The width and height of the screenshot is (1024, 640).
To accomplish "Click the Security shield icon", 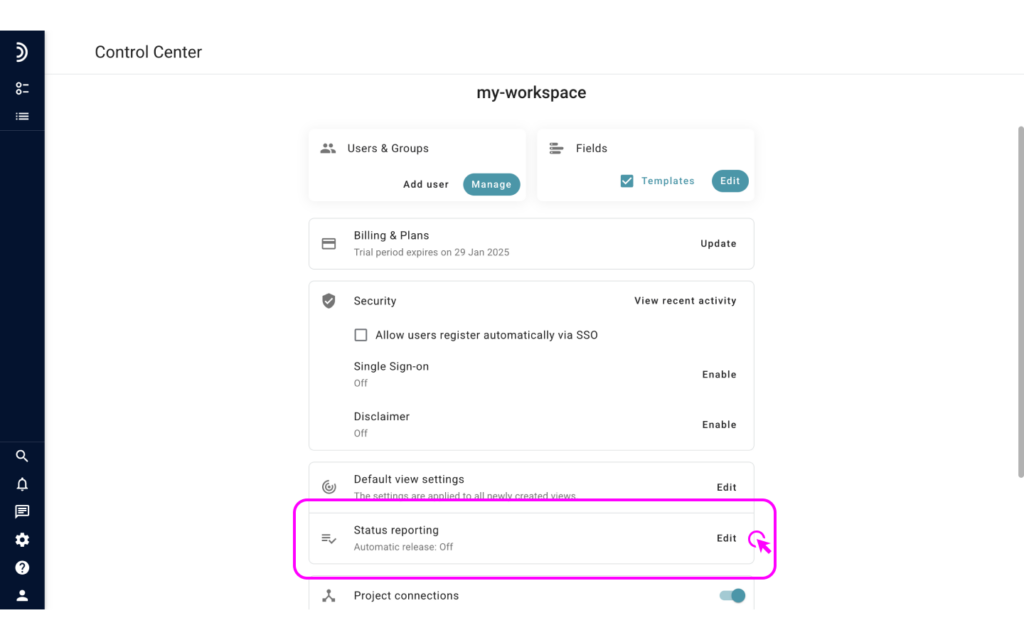I will pyautogui.click(x=329, y=300).
